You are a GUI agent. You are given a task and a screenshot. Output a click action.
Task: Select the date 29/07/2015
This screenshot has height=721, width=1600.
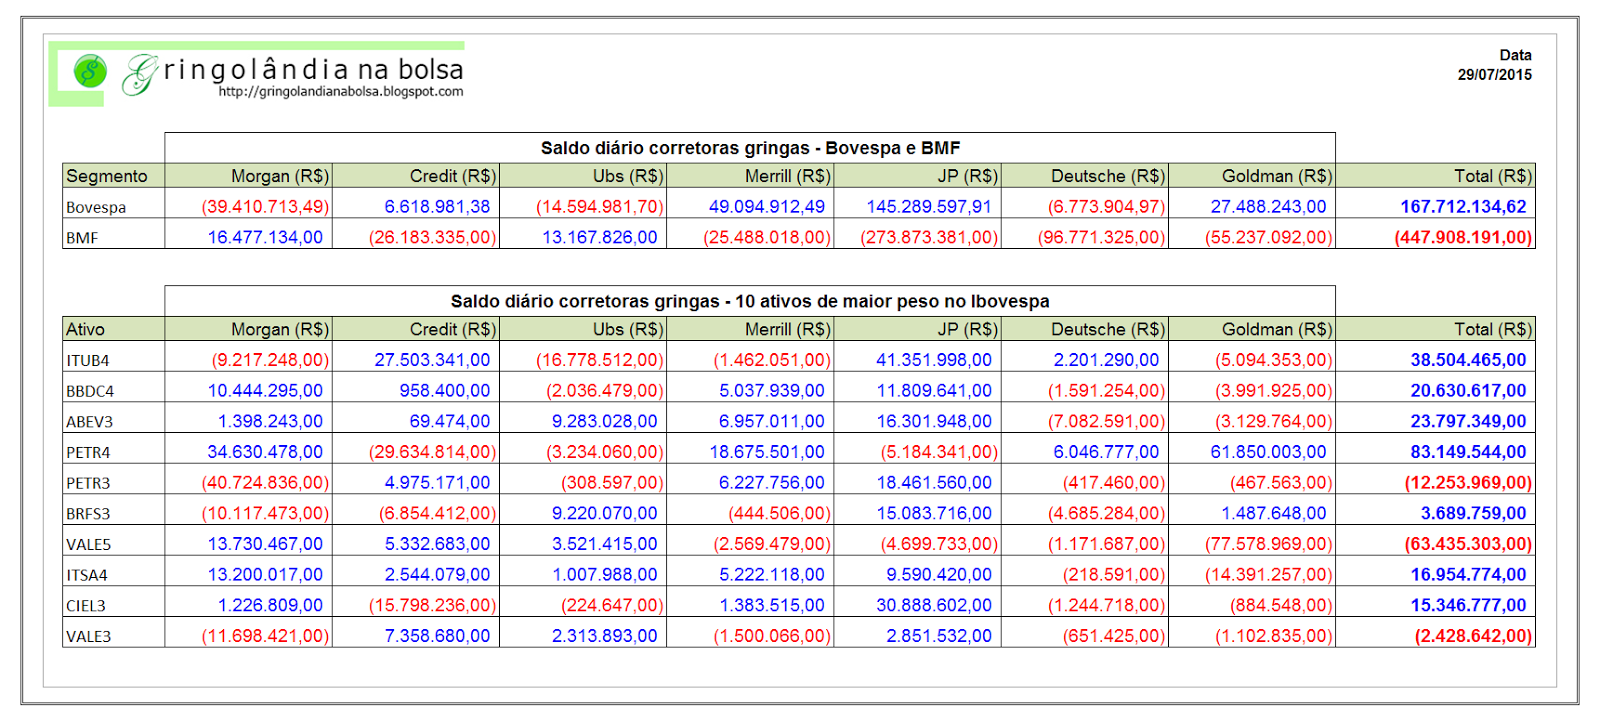[1494, 75]
